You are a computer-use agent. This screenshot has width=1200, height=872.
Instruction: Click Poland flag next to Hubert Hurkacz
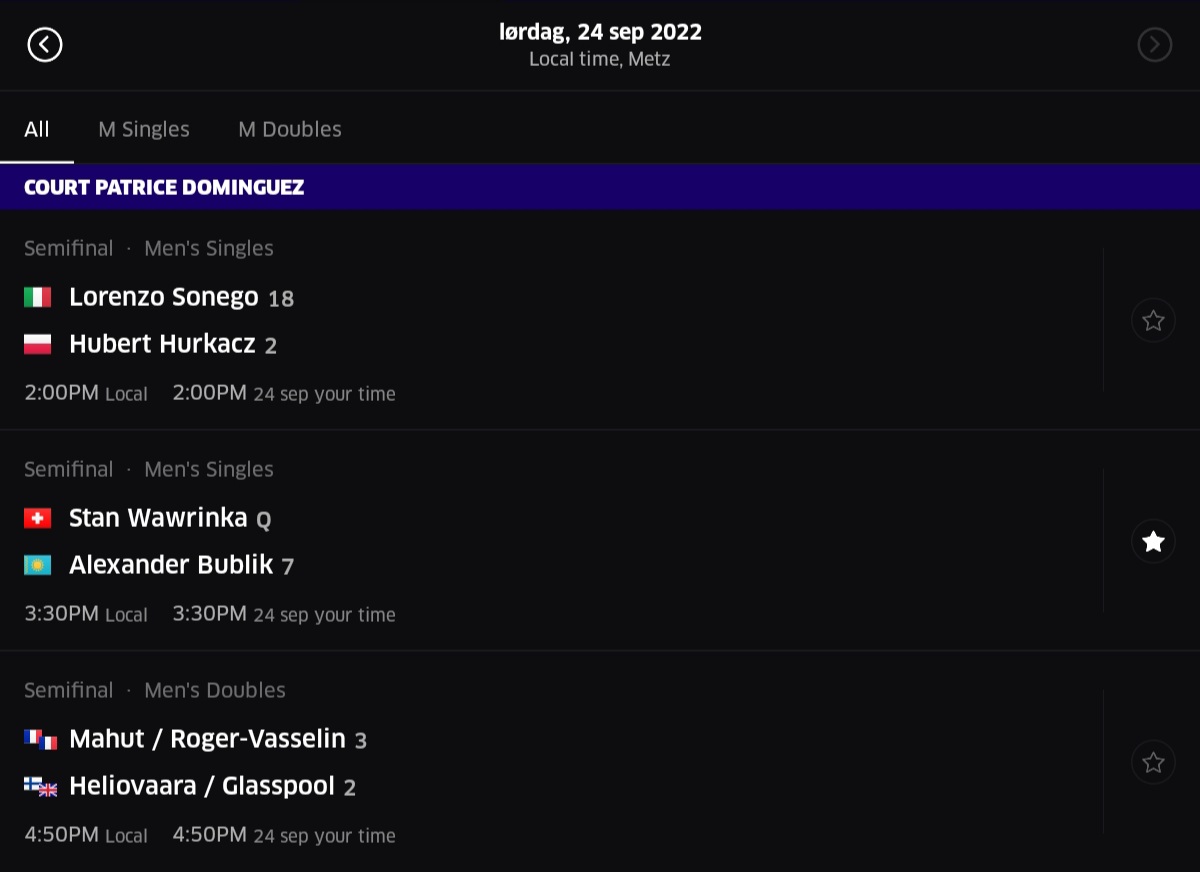pyautogui.click(x=38, y=344)
